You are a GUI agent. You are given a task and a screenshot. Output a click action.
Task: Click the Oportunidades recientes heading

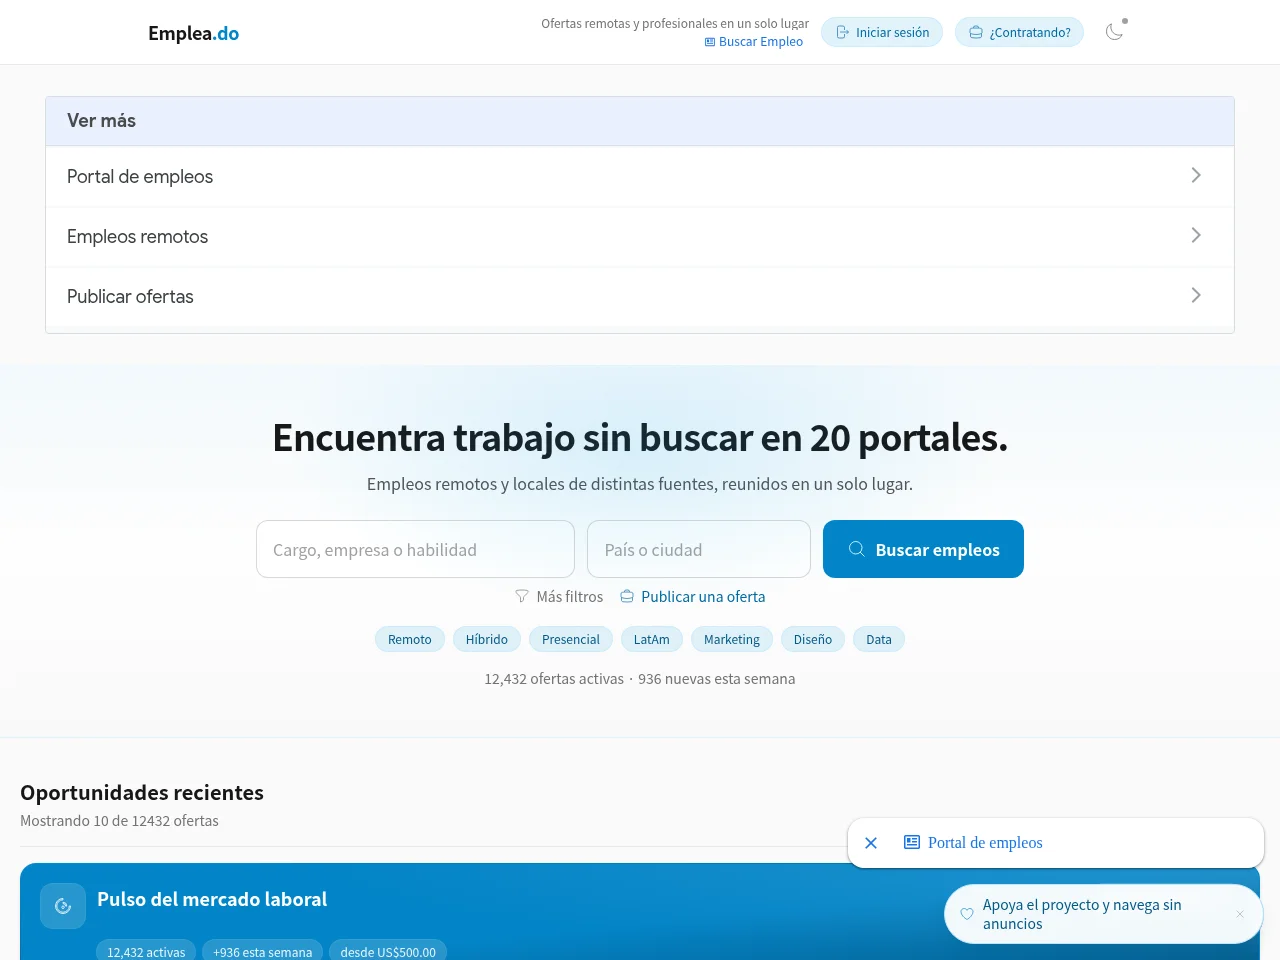point(142,793)
